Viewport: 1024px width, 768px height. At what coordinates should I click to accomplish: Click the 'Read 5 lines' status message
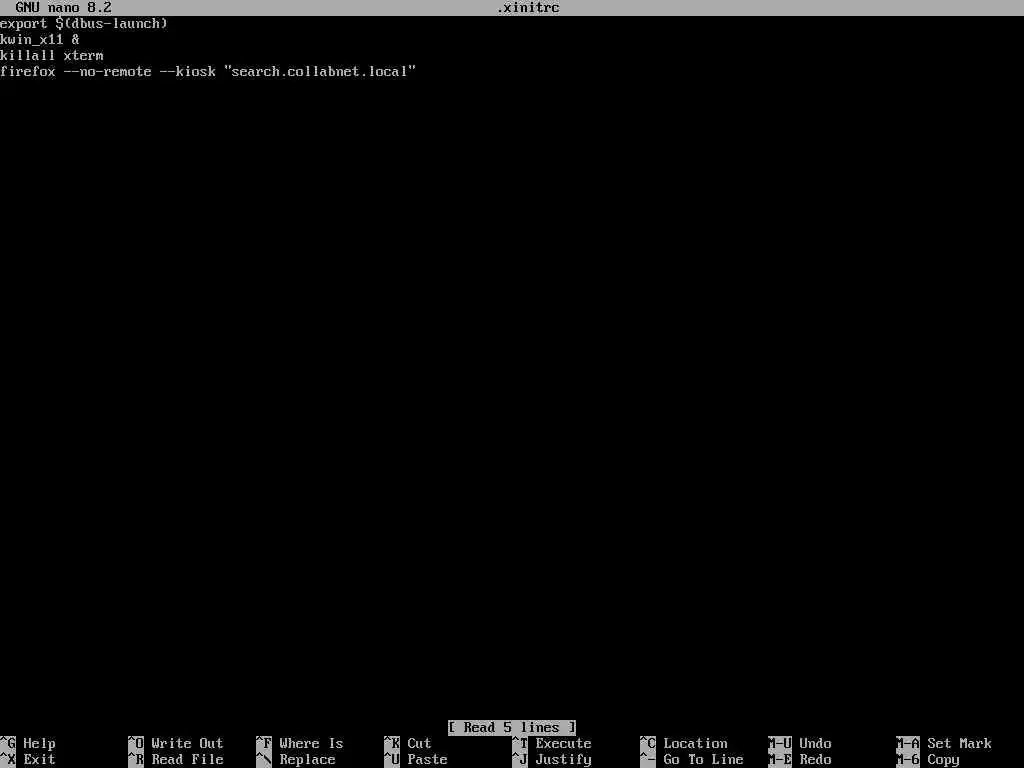tap(512, 728)
